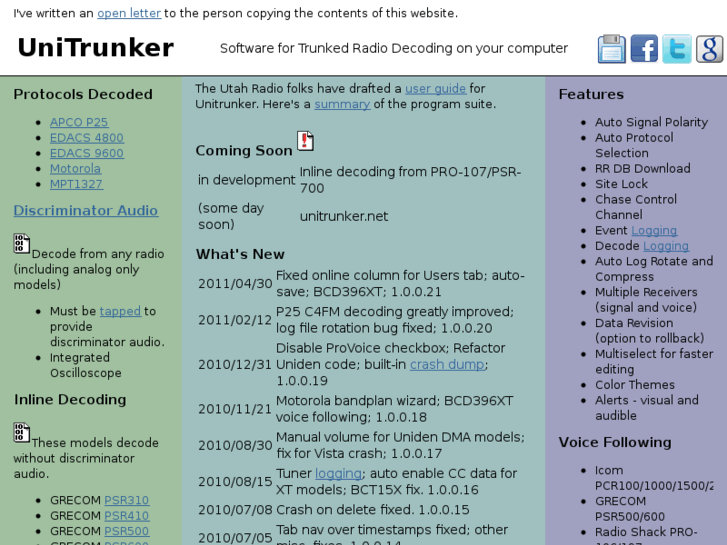This screenshot has height=545, width=727.
Task: Select the 2010/11/21 date entry
Action: (235, 409)
